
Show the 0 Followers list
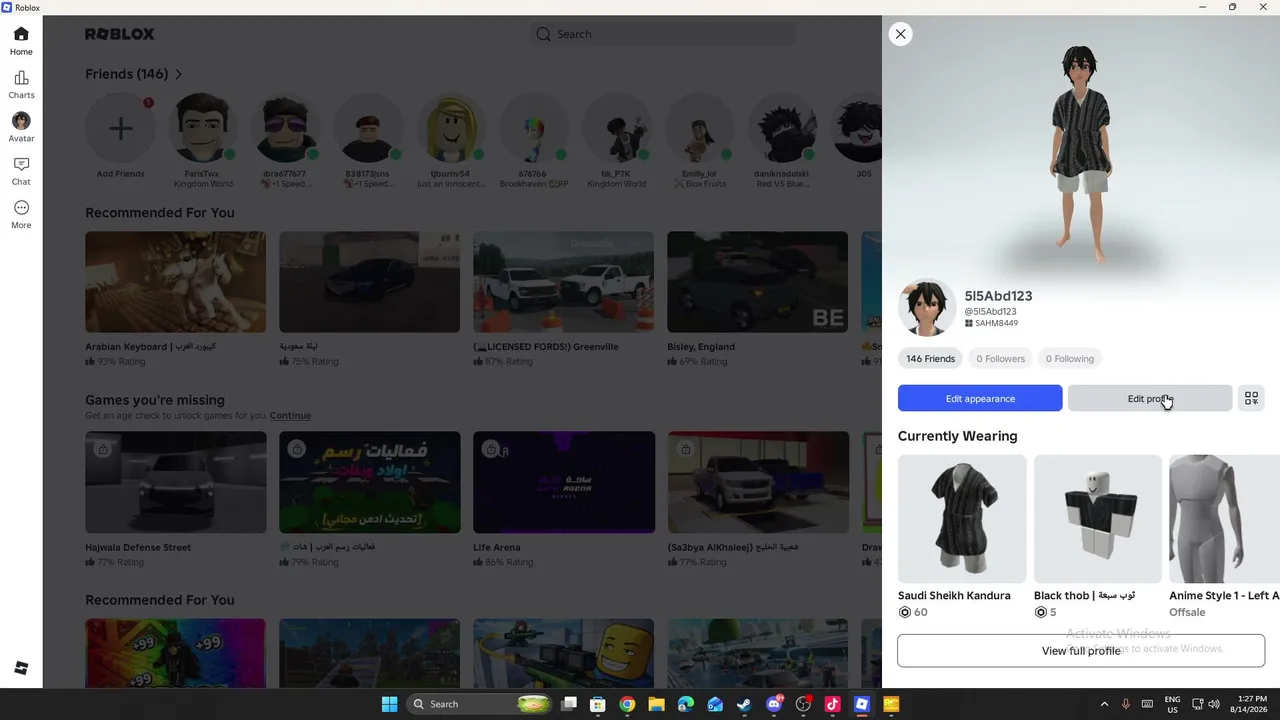(1000, 359)
